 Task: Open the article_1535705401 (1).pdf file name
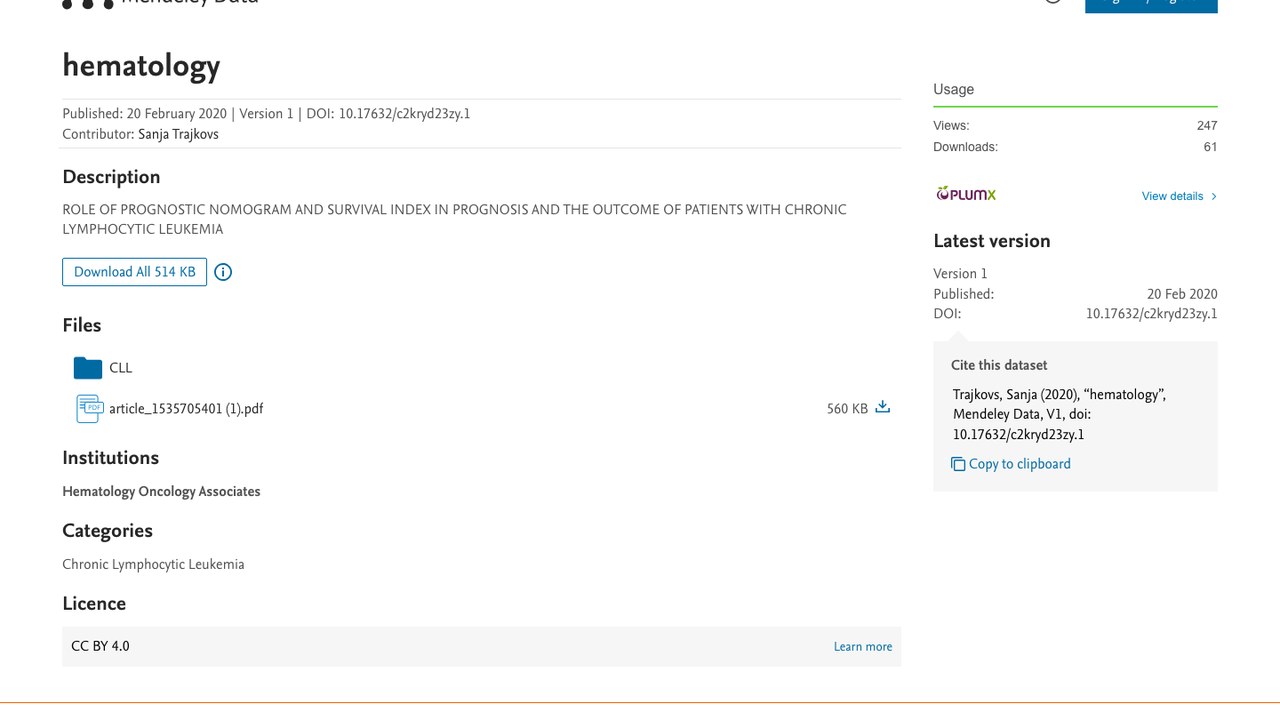point(186,409)
